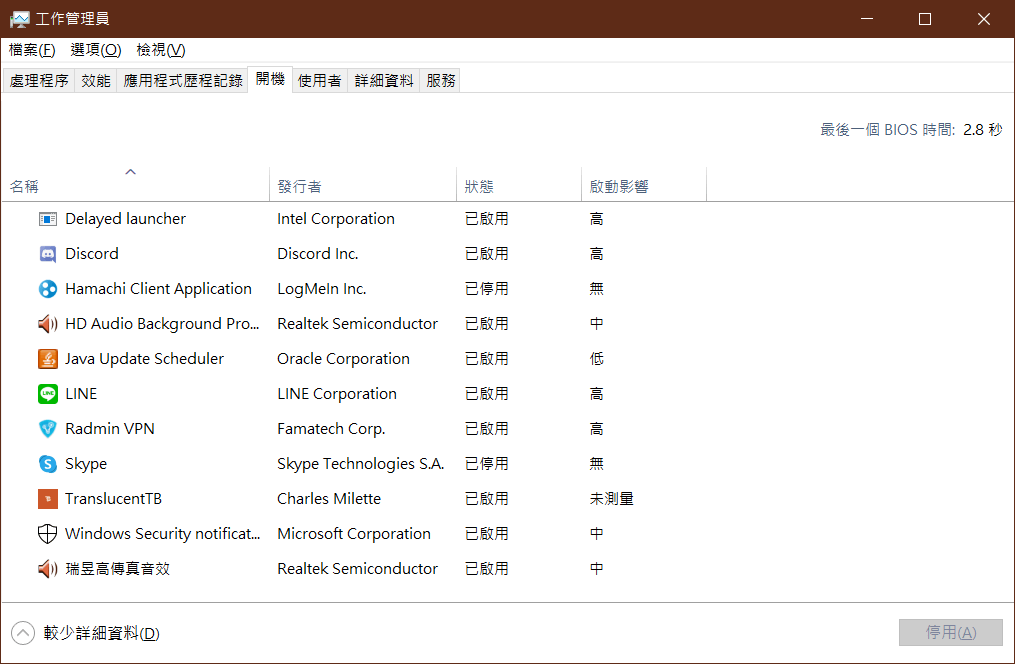Click the 停用(A) button
1015x664 pixels.
pyautogui.click(x=950, y=632)
